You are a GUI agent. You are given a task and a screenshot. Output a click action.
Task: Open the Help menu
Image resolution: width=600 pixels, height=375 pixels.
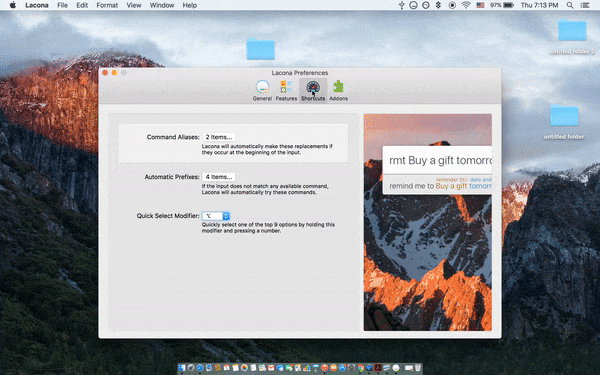coord(190,5)
